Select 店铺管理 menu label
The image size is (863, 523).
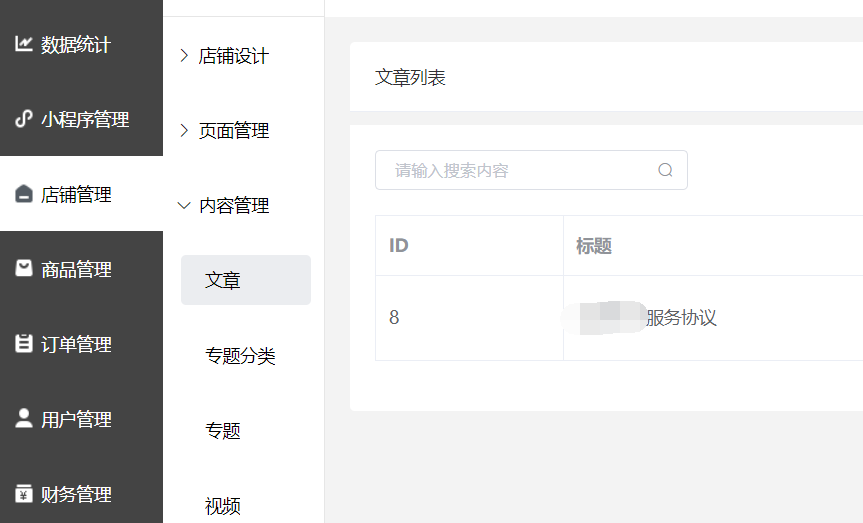[77, 194]
